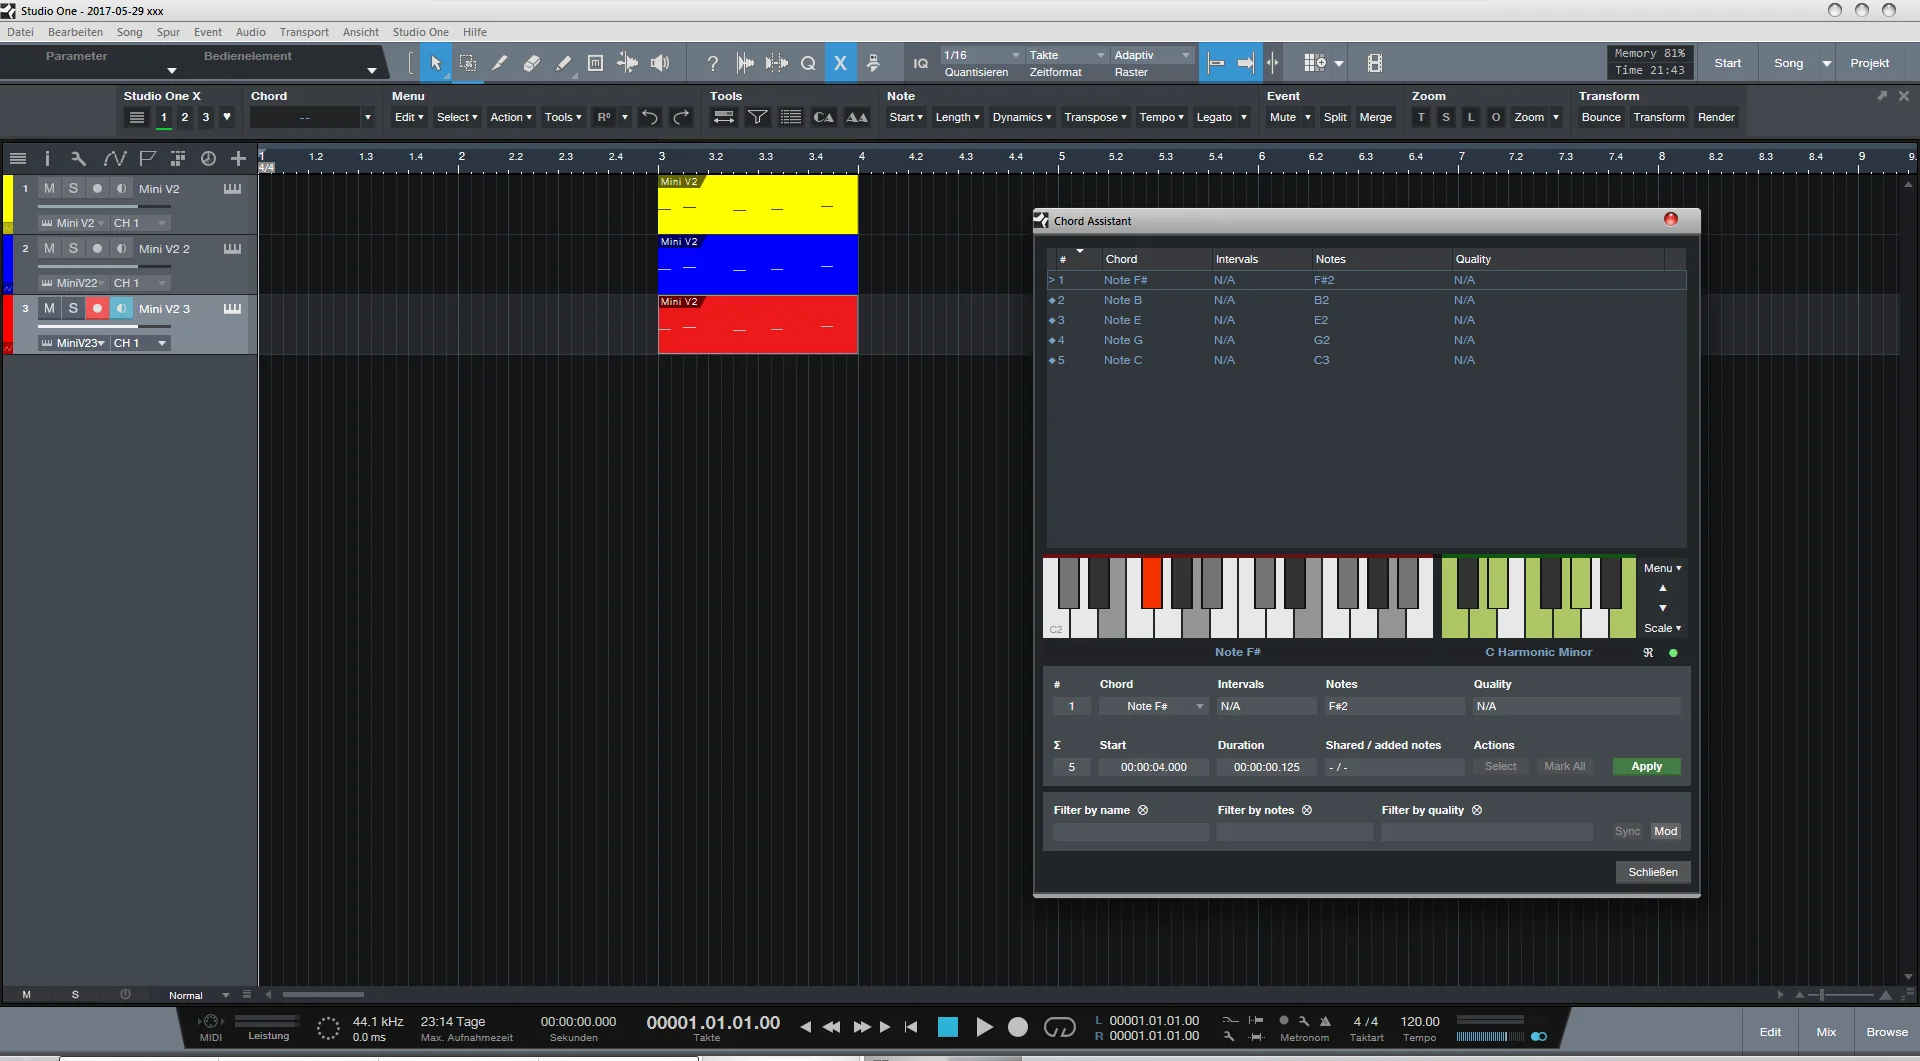Select the Range tool in toolbar
The height and width of the screenshot is (1061, 1920).
point(468,63)
